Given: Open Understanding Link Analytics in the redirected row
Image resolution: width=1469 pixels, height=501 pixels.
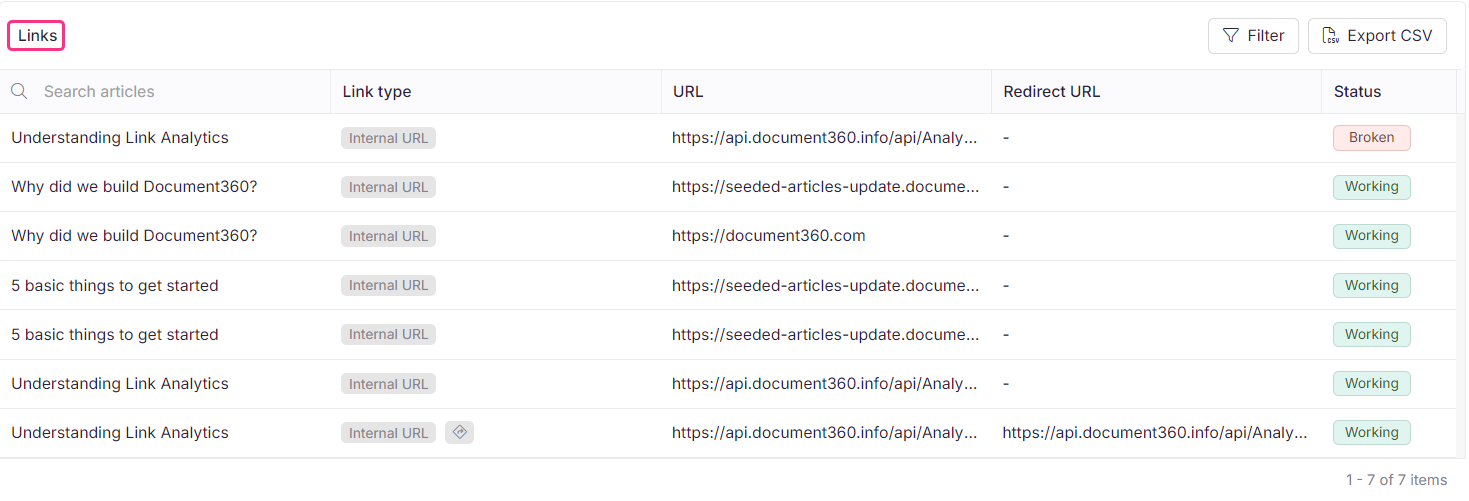Looking at the screenshot, I should 120,433.
